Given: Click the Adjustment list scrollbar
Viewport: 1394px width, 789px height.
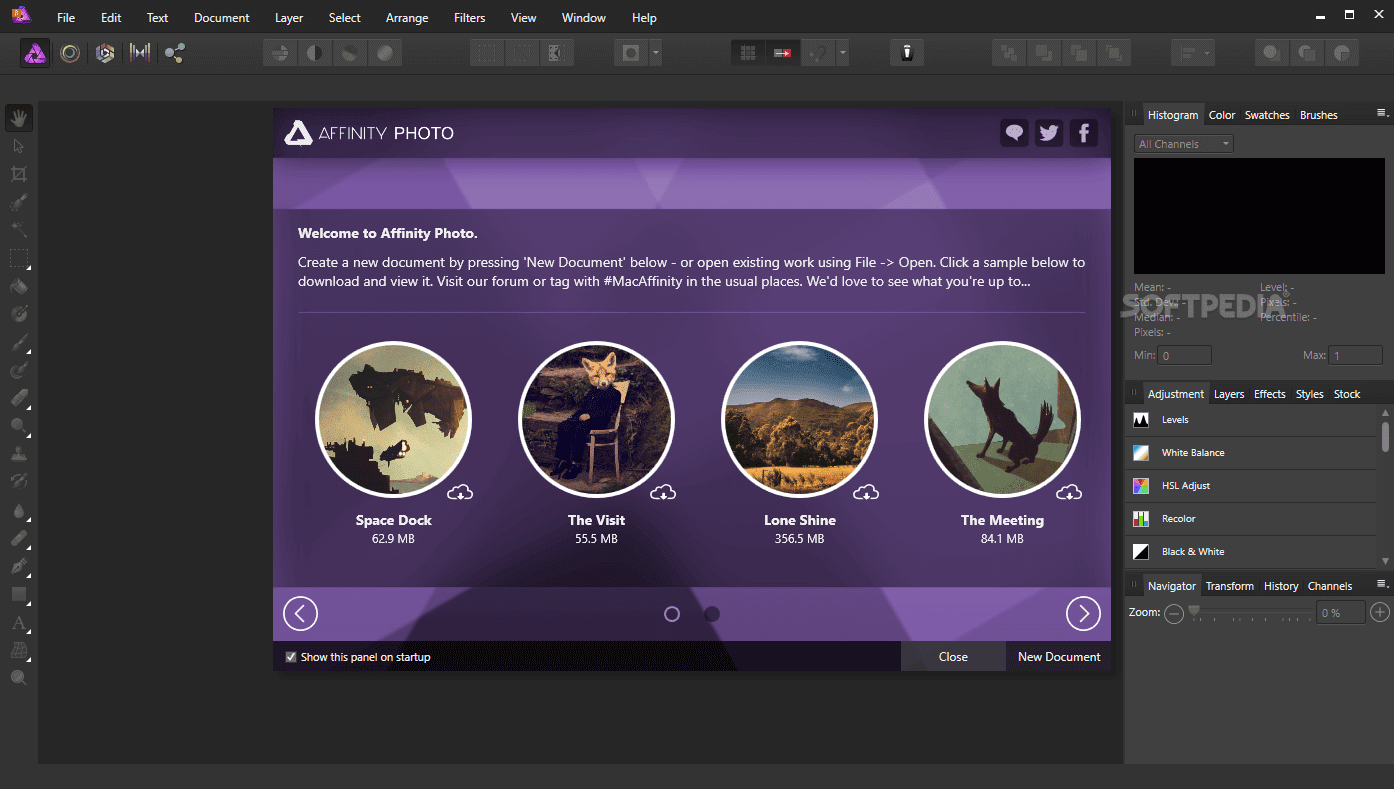Looking at the screenshot, I should 1386,436.
